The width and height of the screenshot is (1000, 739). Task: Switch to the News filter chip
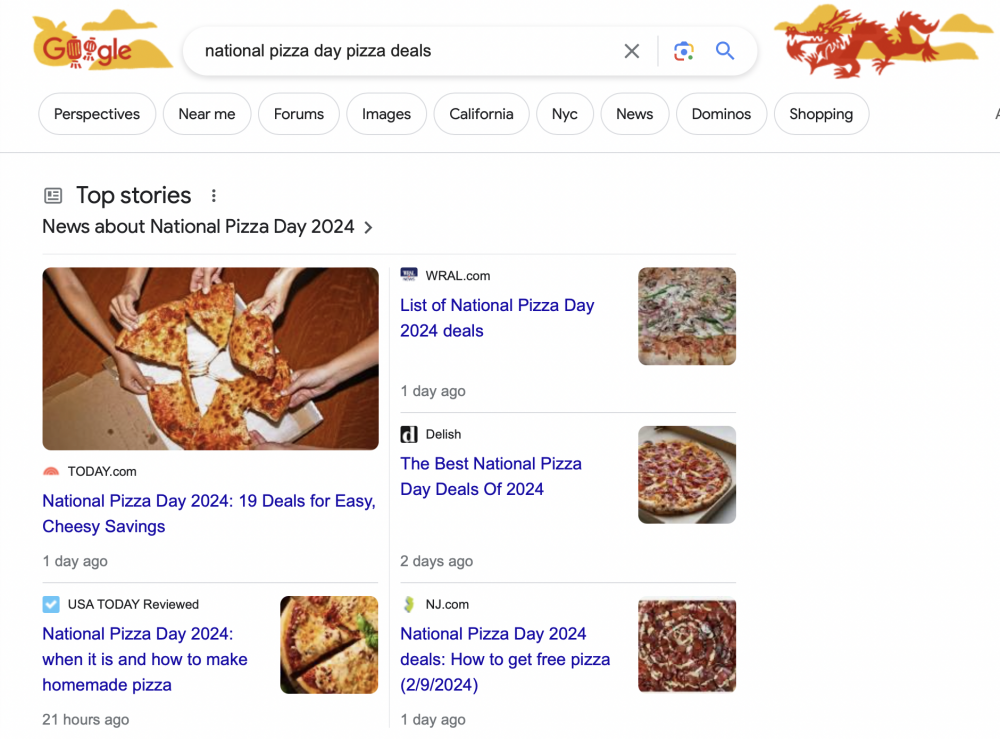coord(634,114)
